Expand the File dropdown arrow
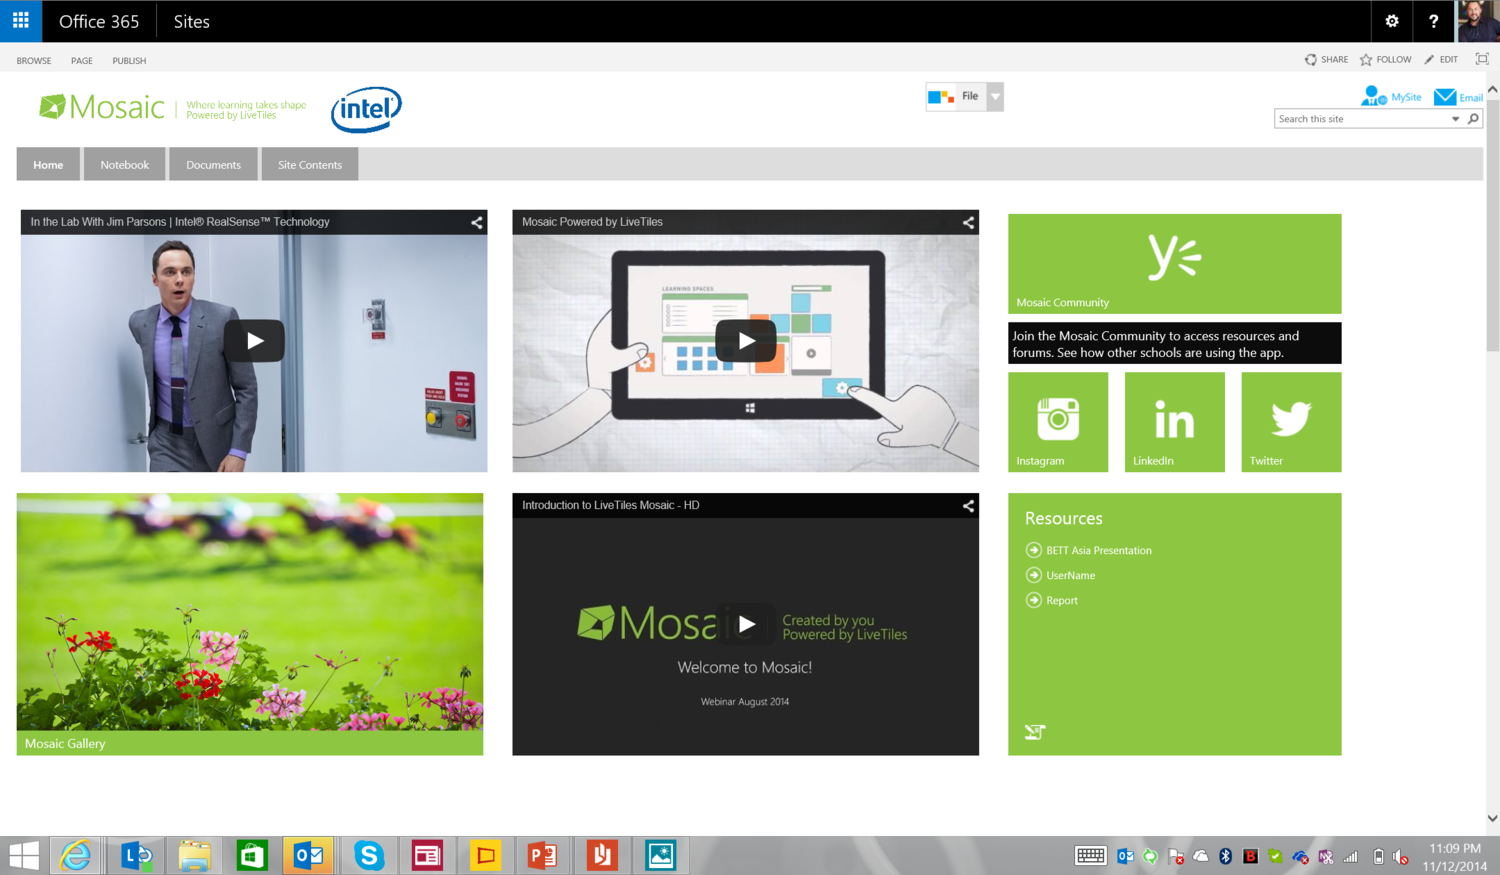This screenshot has width=1500, height=875. pos(995,97)
